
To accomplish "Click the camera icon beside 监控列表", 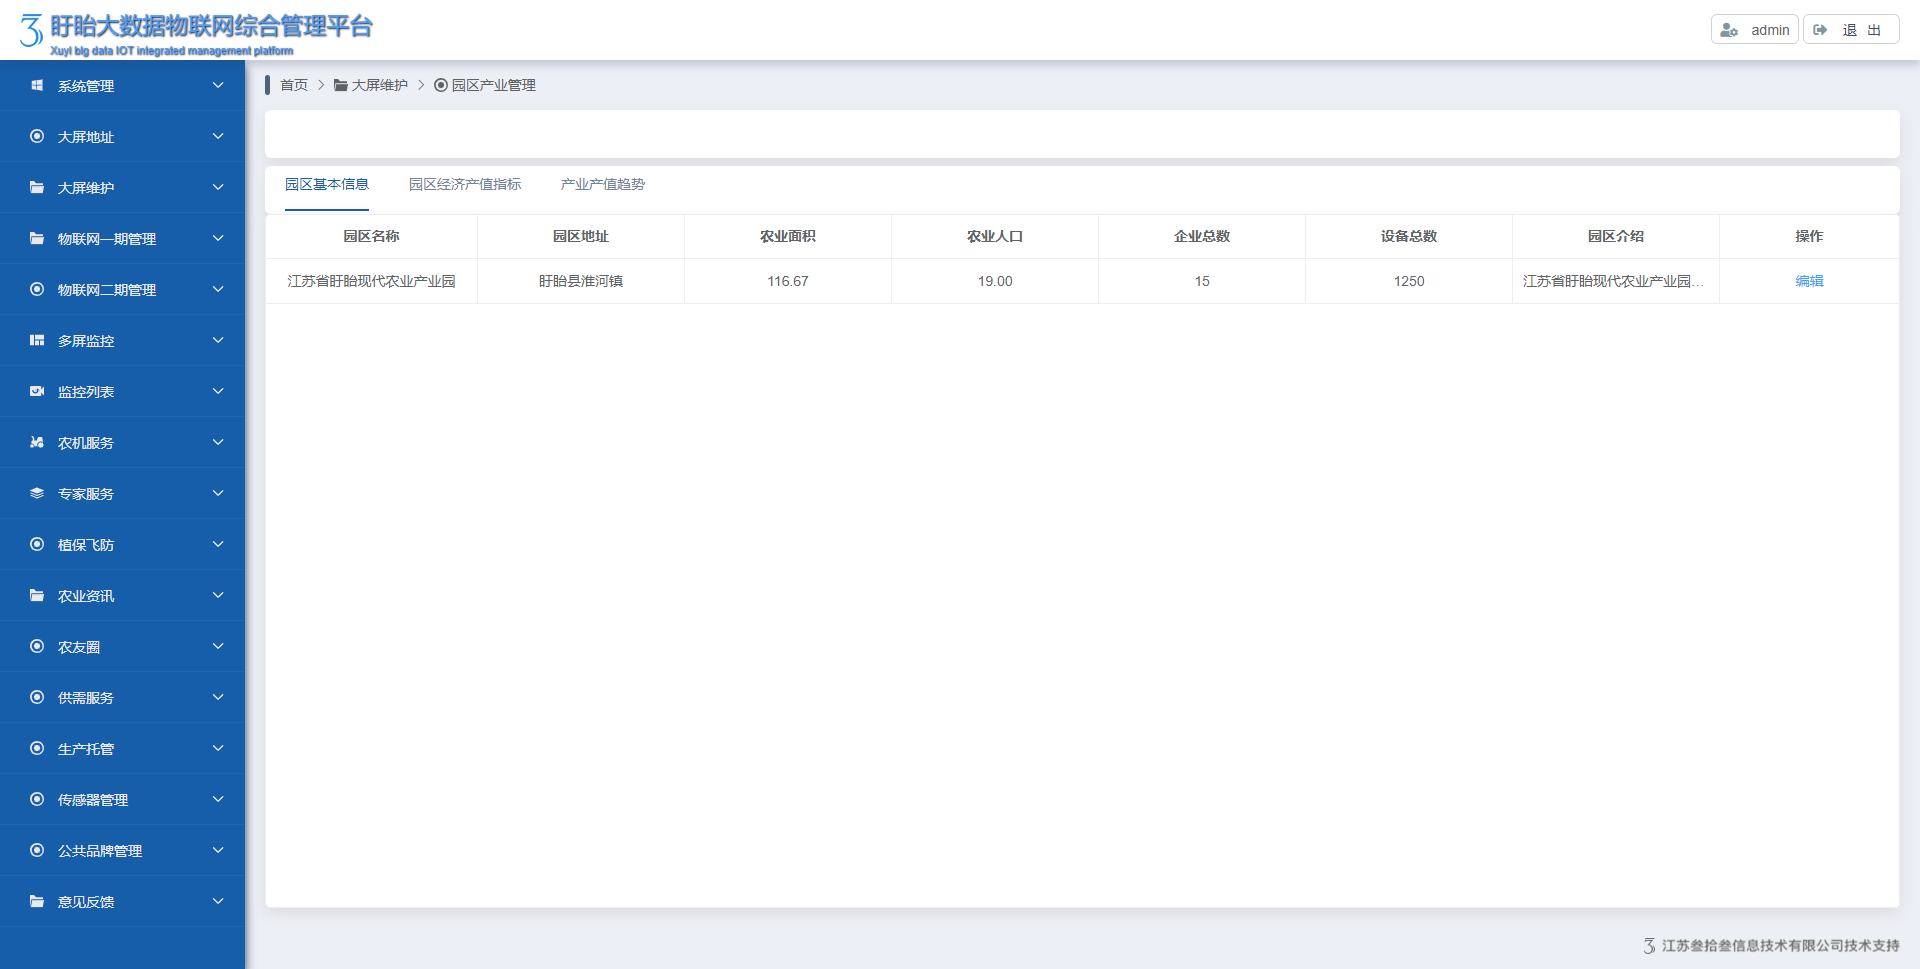I will 37,392.
